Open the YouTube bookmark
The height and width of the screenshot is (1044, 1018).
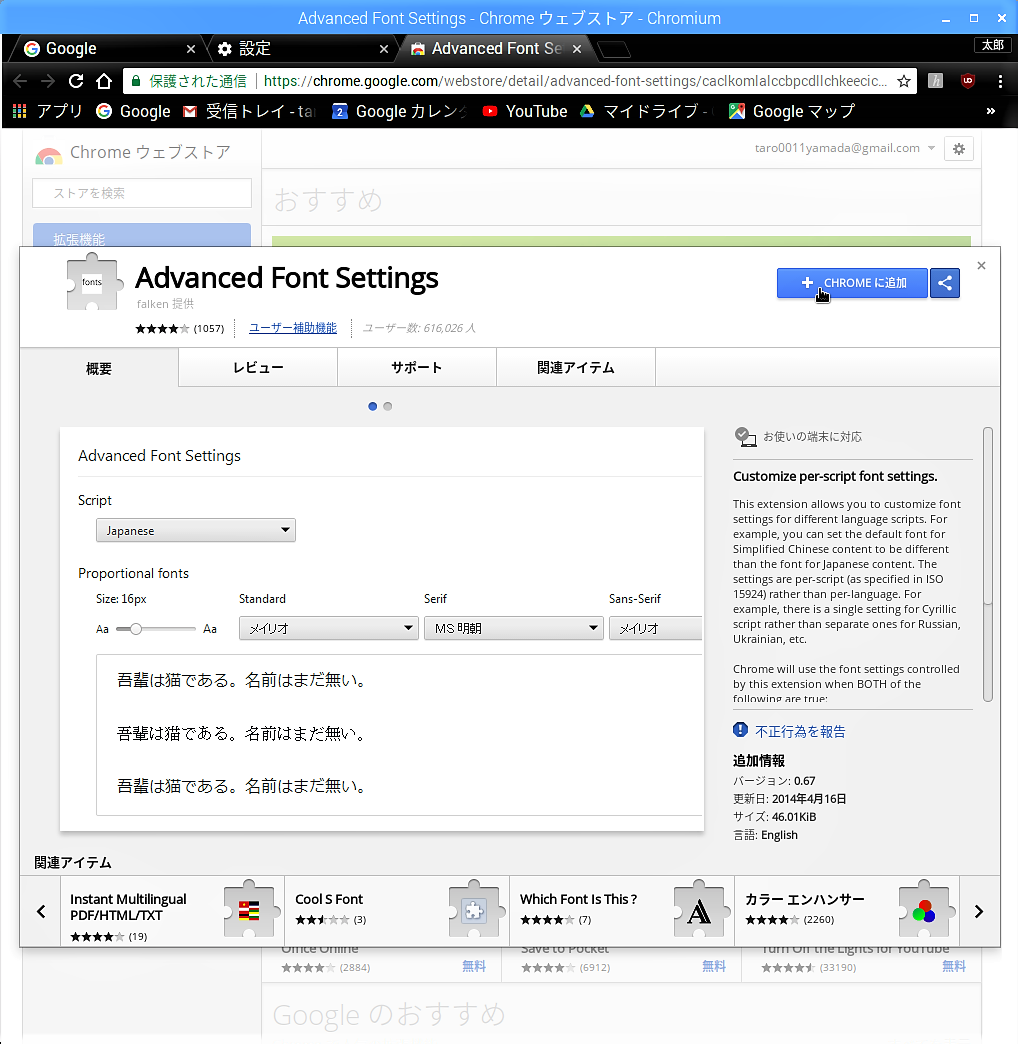tap(525, 111)
